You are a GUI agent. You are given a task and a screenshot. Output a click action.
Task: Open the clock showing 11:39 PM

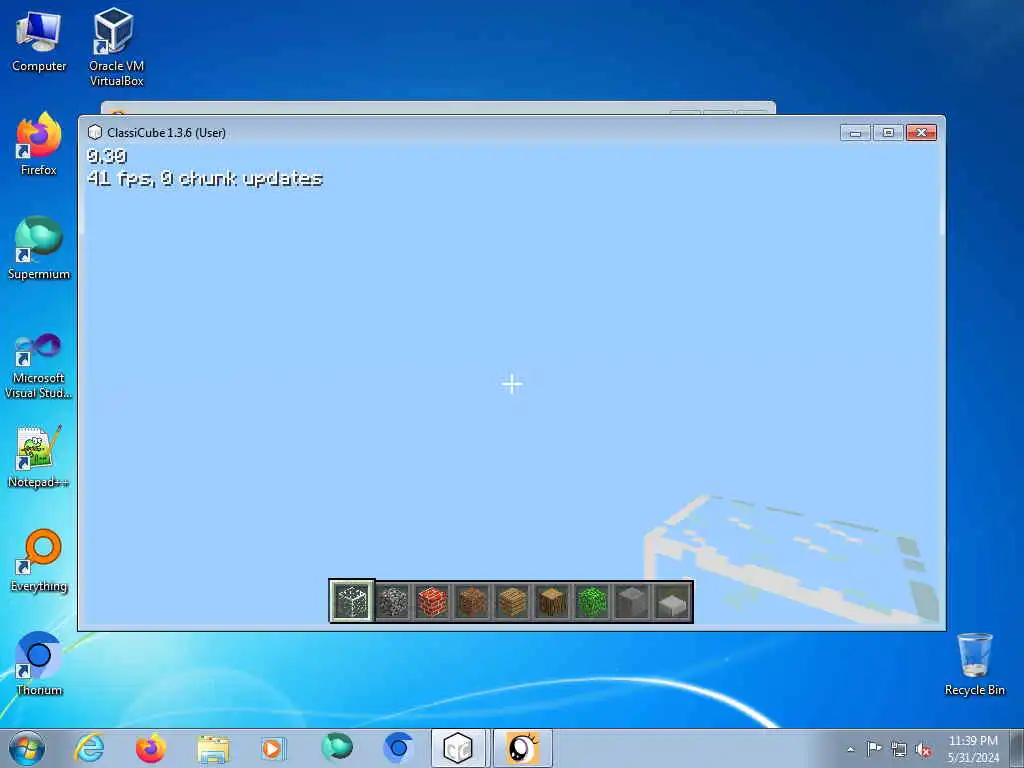[973, 749]
